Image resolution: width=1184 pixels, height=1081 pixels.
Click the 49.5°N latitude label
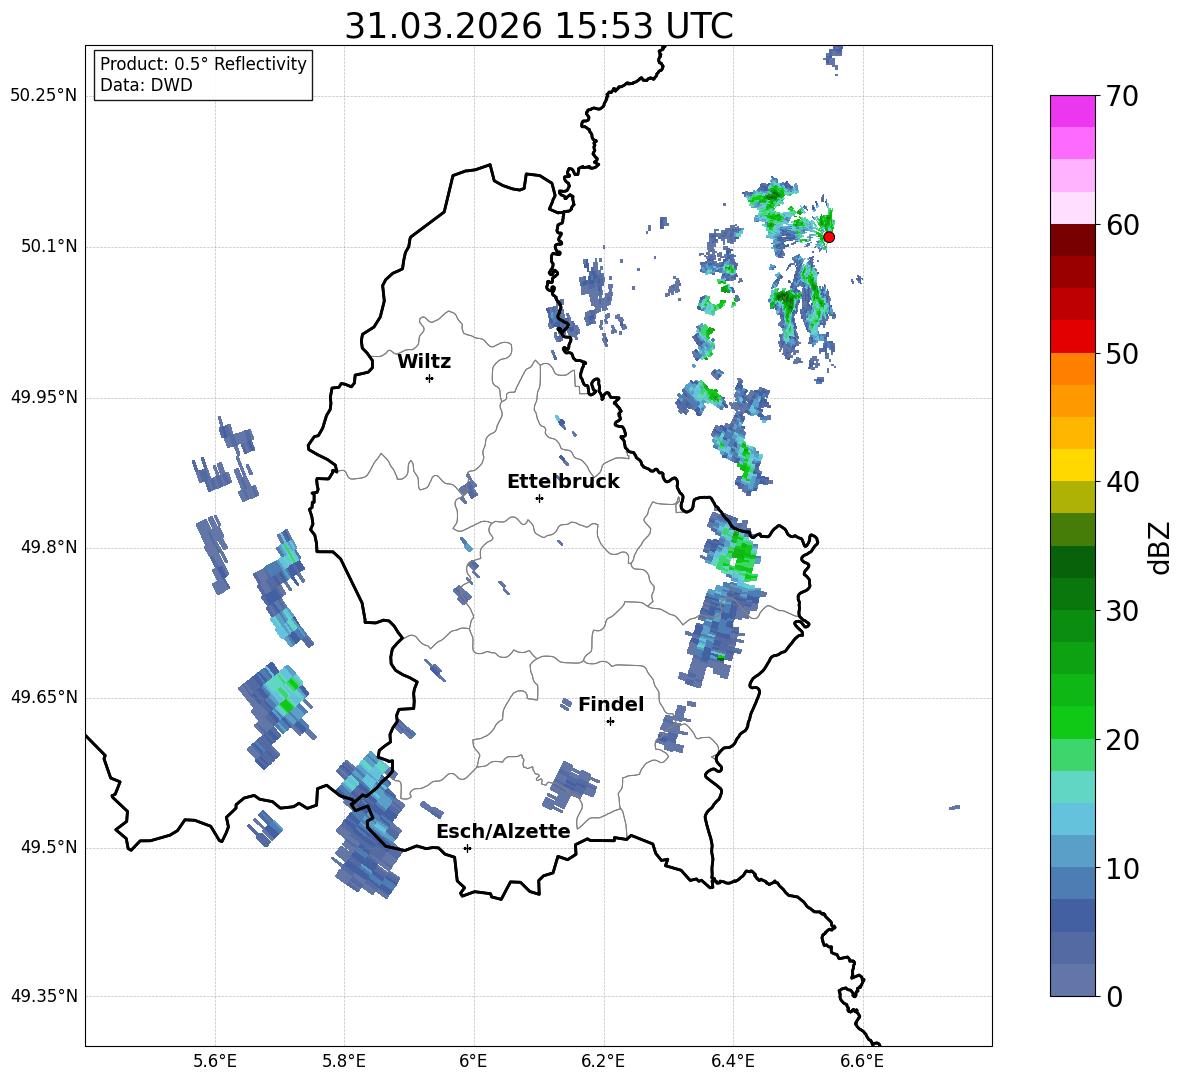coord(49,847)
